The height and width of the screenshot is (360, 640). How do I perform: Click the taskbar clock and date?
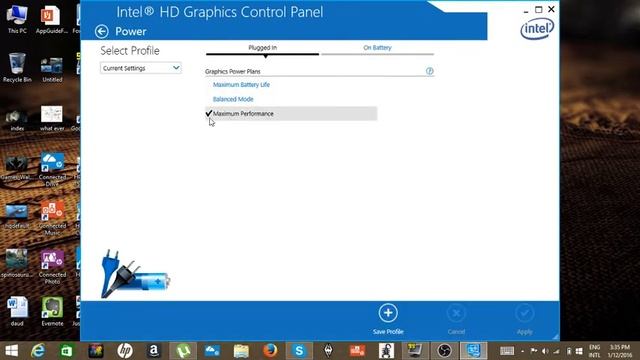click(x=620, y=351)
